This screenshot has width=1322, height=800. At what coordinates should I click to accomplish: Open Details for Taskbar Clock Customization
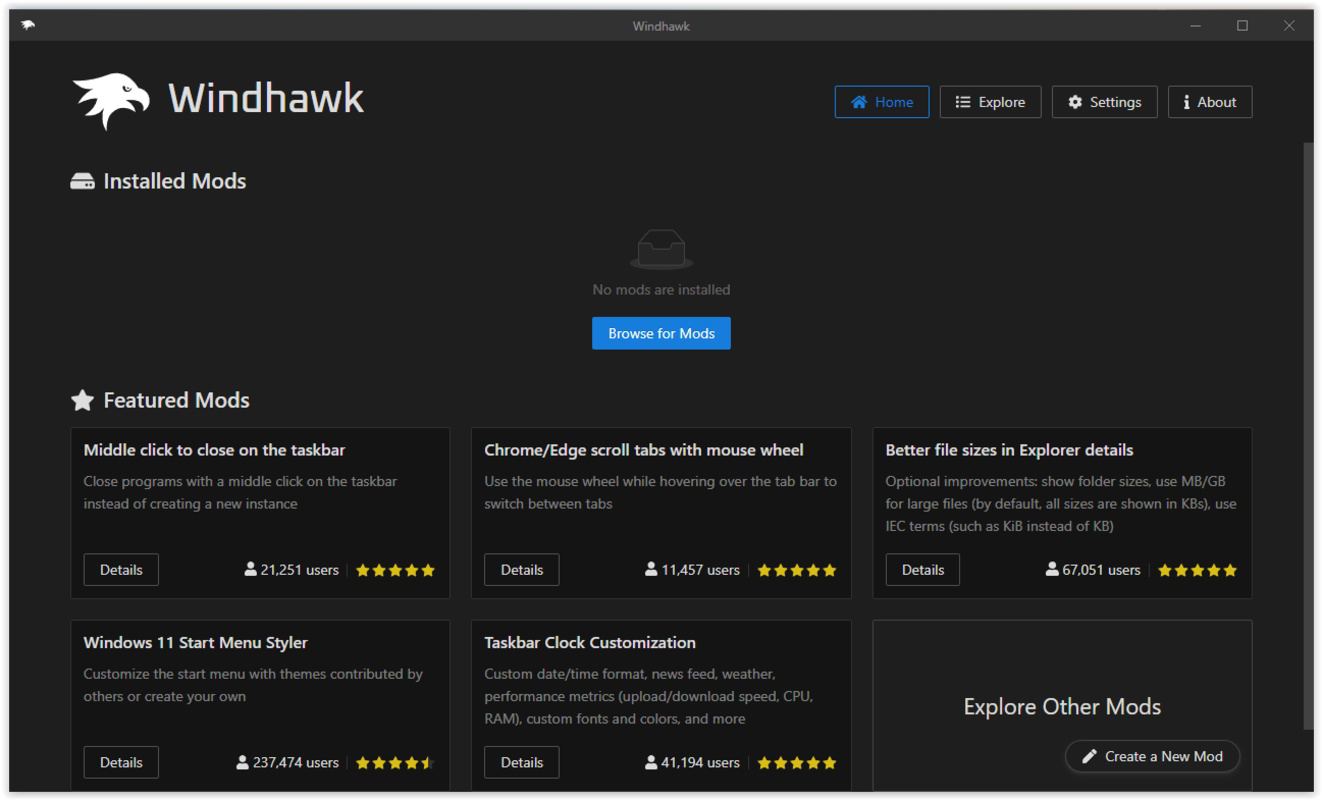tap(522, 762)
